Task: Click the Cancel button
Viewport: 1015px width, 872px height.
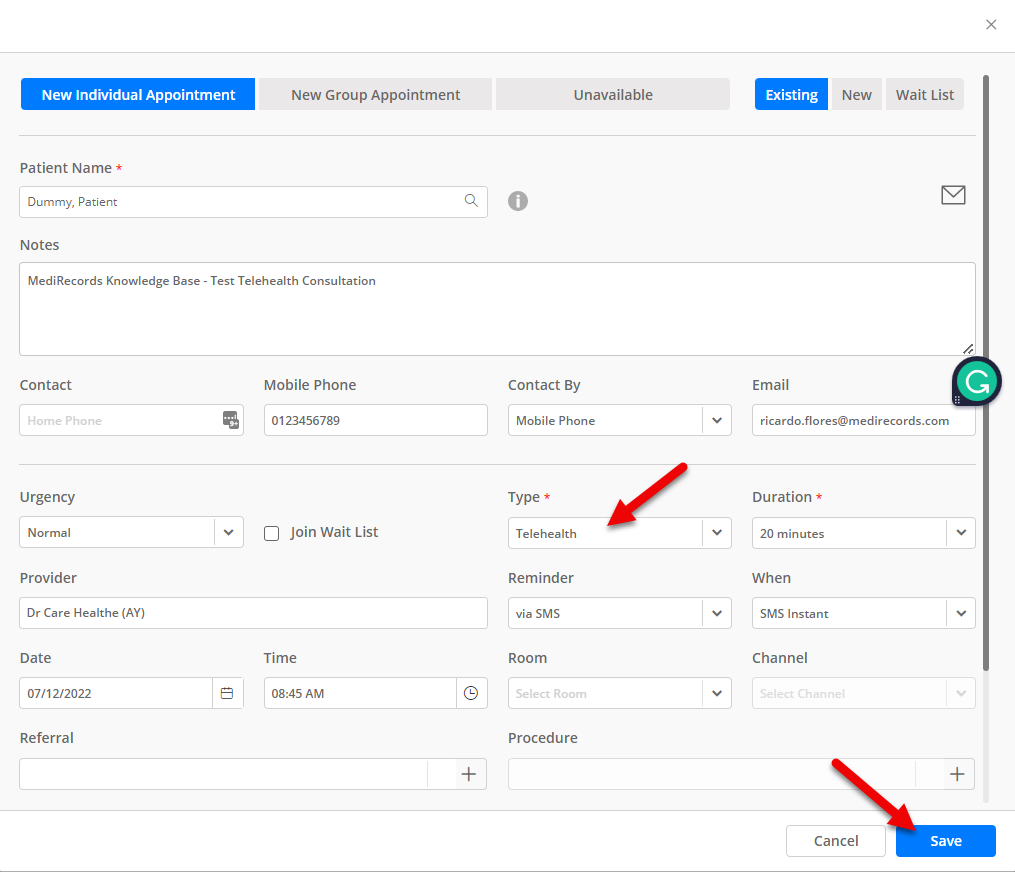Action: click(x=836, y=841)
